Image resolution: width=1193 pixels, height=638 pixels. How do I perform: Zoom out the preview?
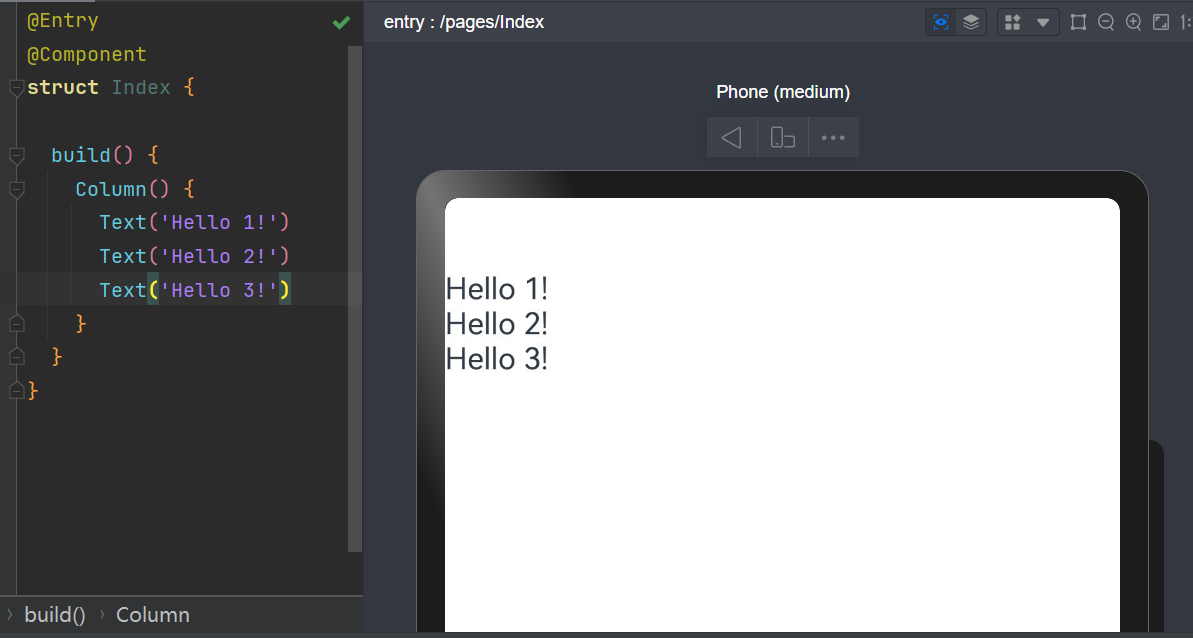1106,22
